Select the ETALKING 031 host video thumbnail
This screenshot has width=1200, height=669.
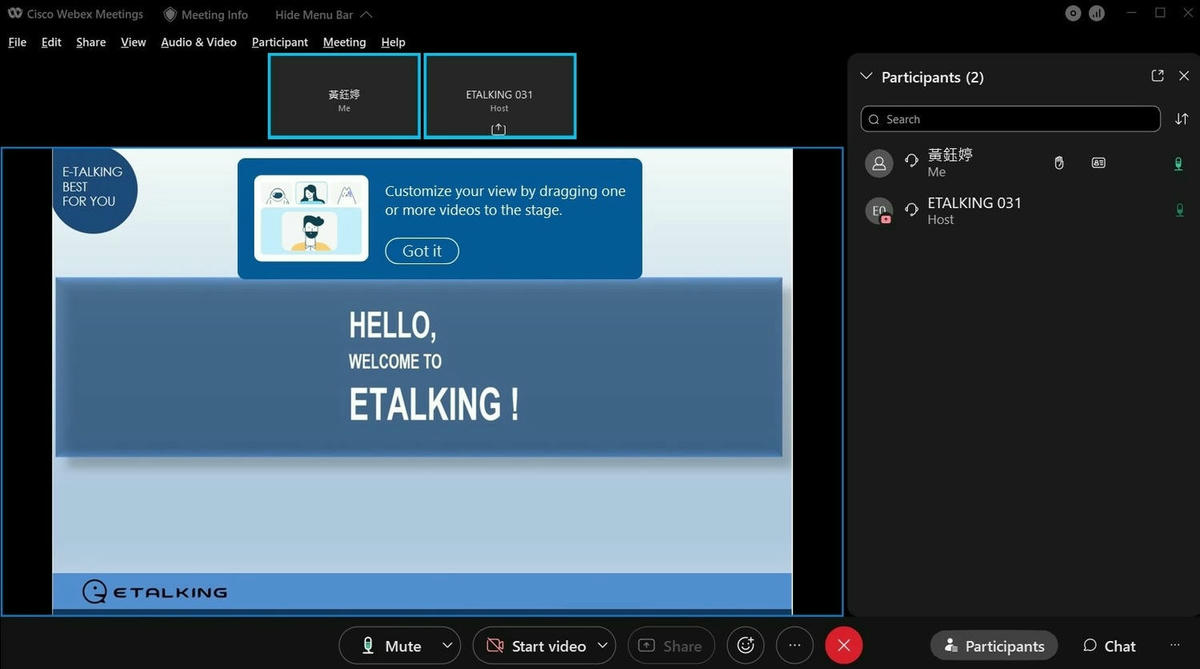500,96
